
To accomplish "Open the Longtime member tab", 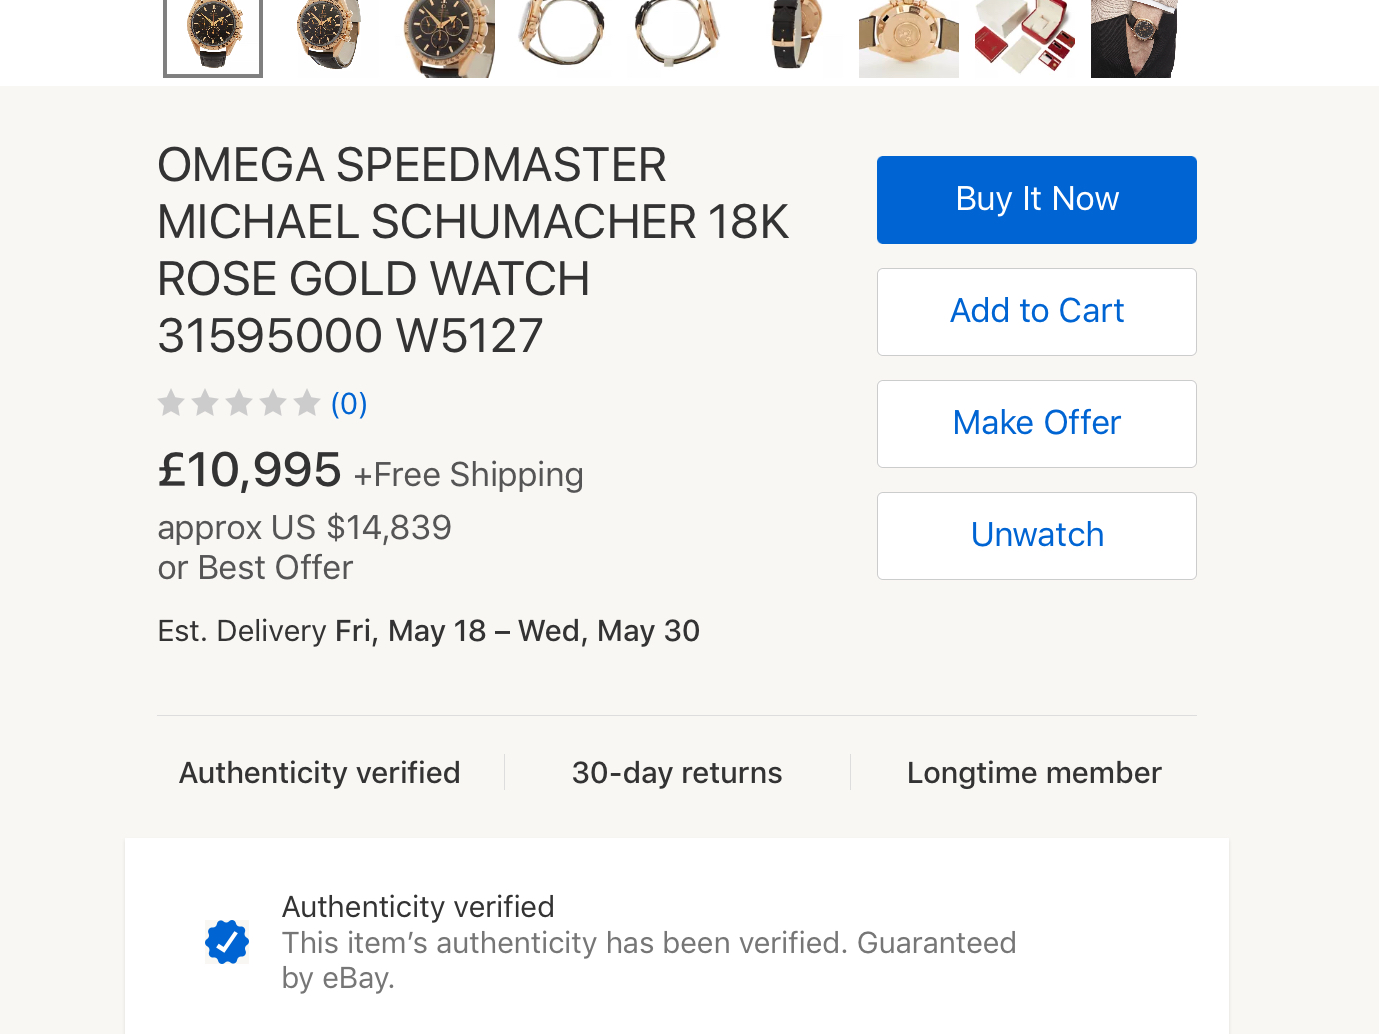I will (x=1034, y=773).
